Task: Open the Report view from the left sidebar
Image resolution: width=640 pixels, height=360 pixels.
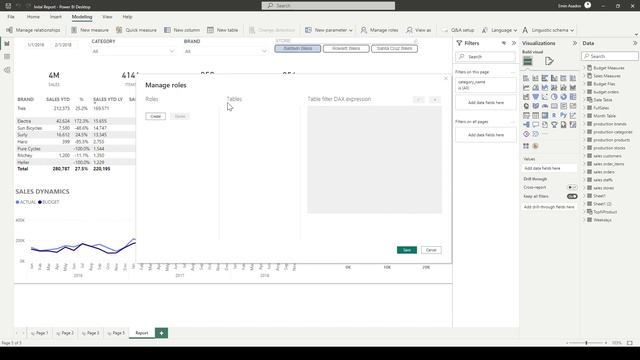Action: point(7,44)
